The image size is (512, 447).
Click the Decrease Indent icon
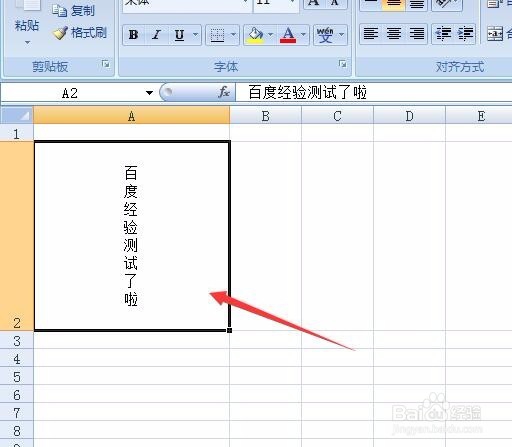(x=443, y=34)
